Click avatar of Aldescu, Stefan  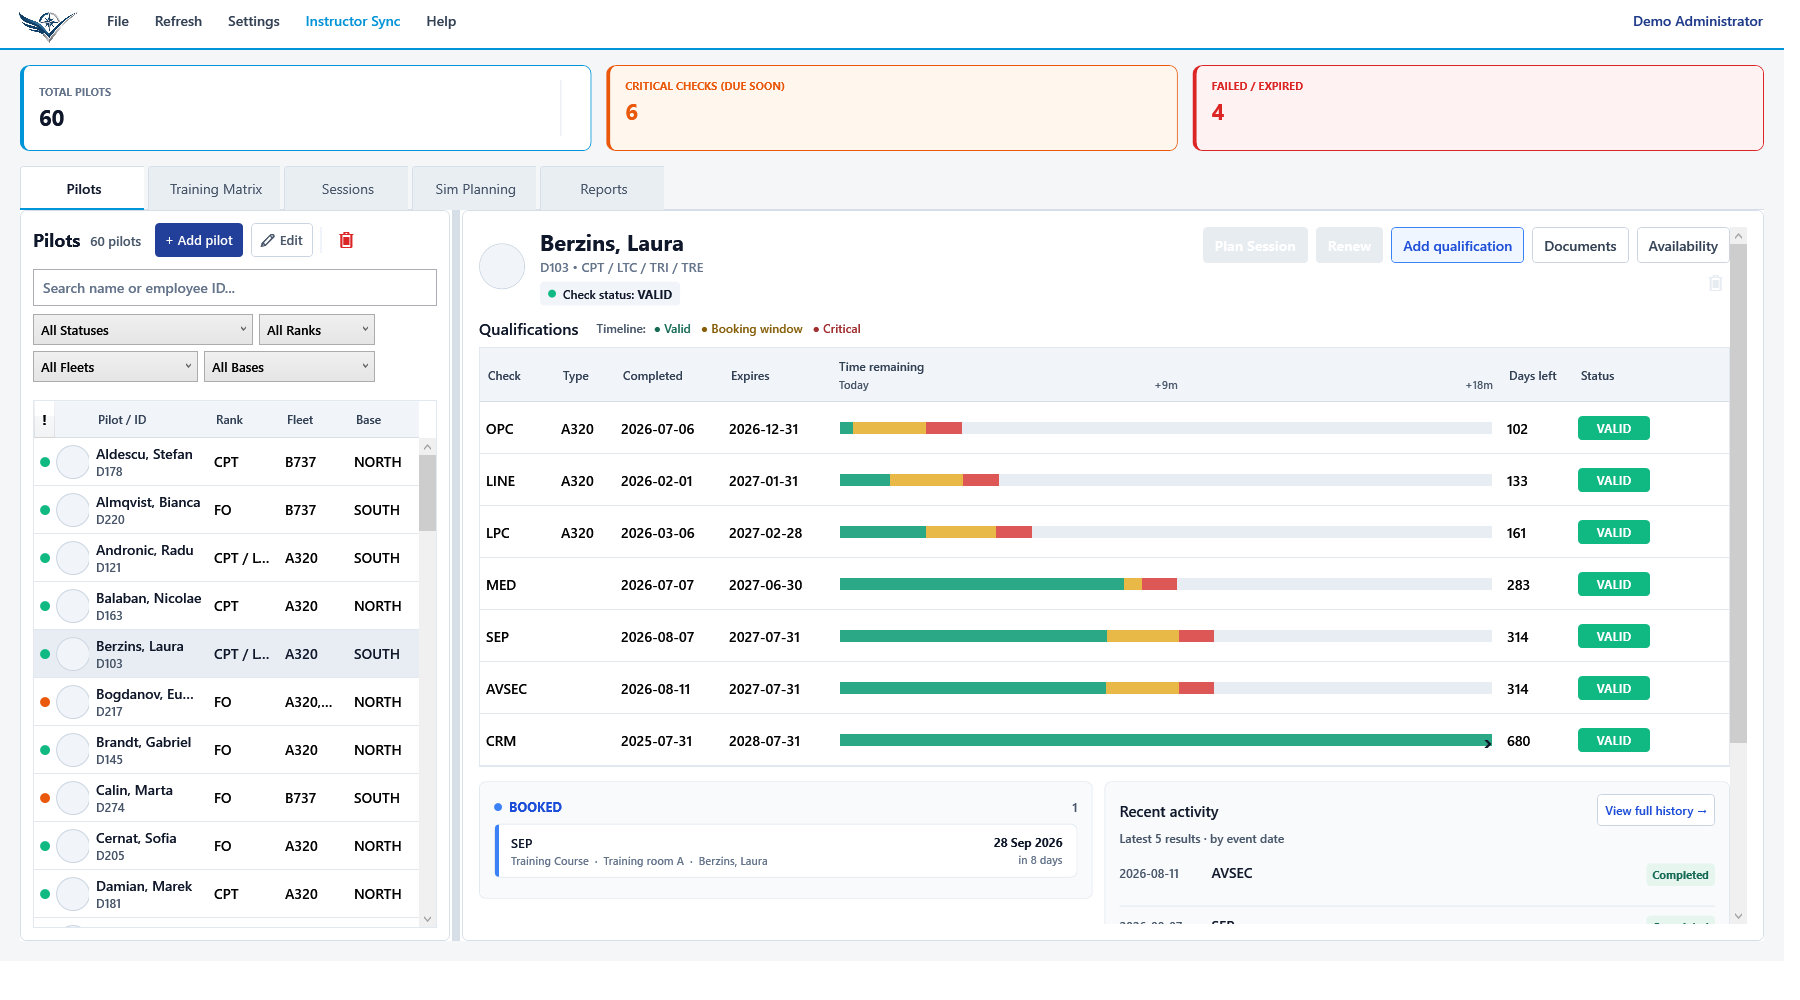coord(73,462)
